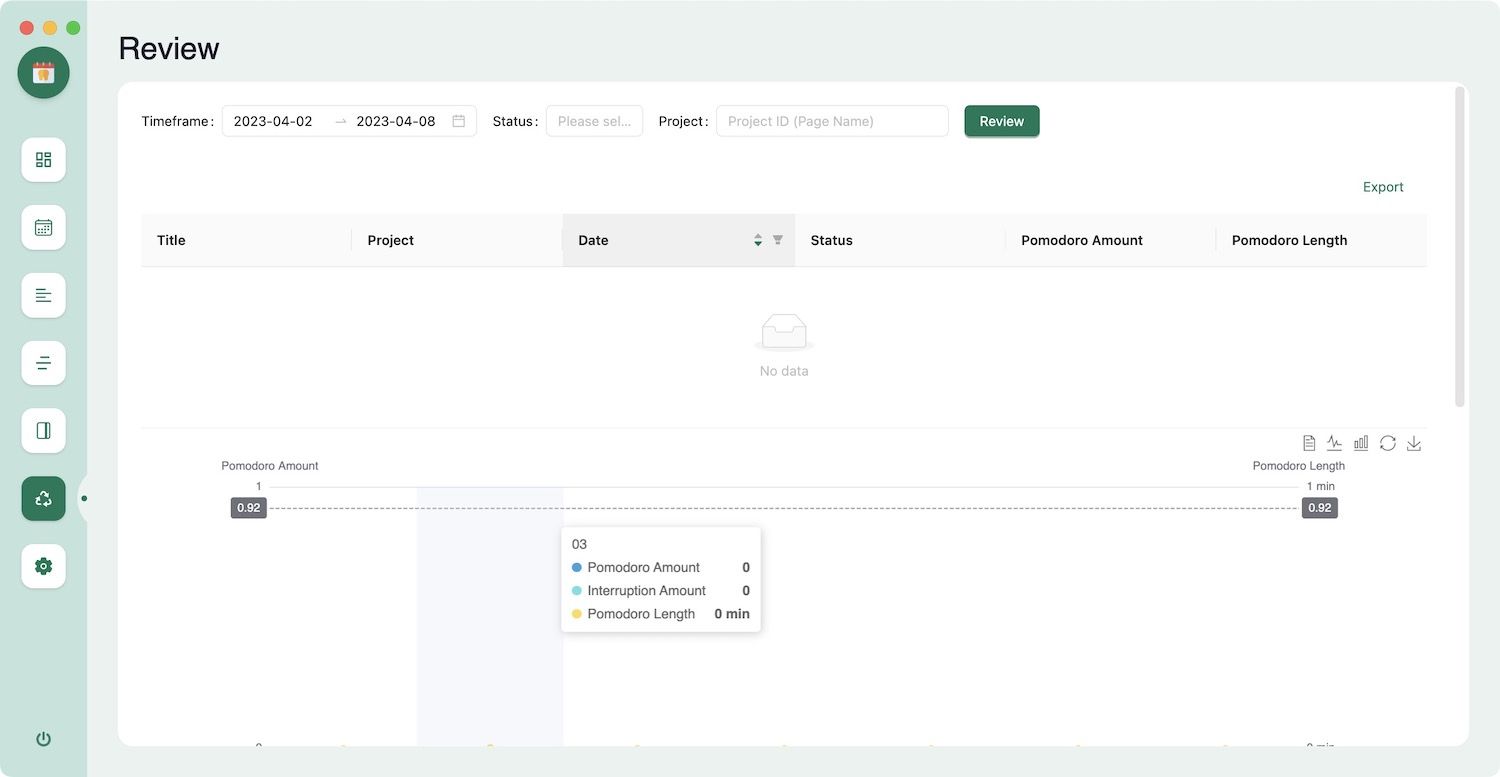The image size is (1500, 777).
Task: Show chart data view document icon
Action: coord(1309,443)
